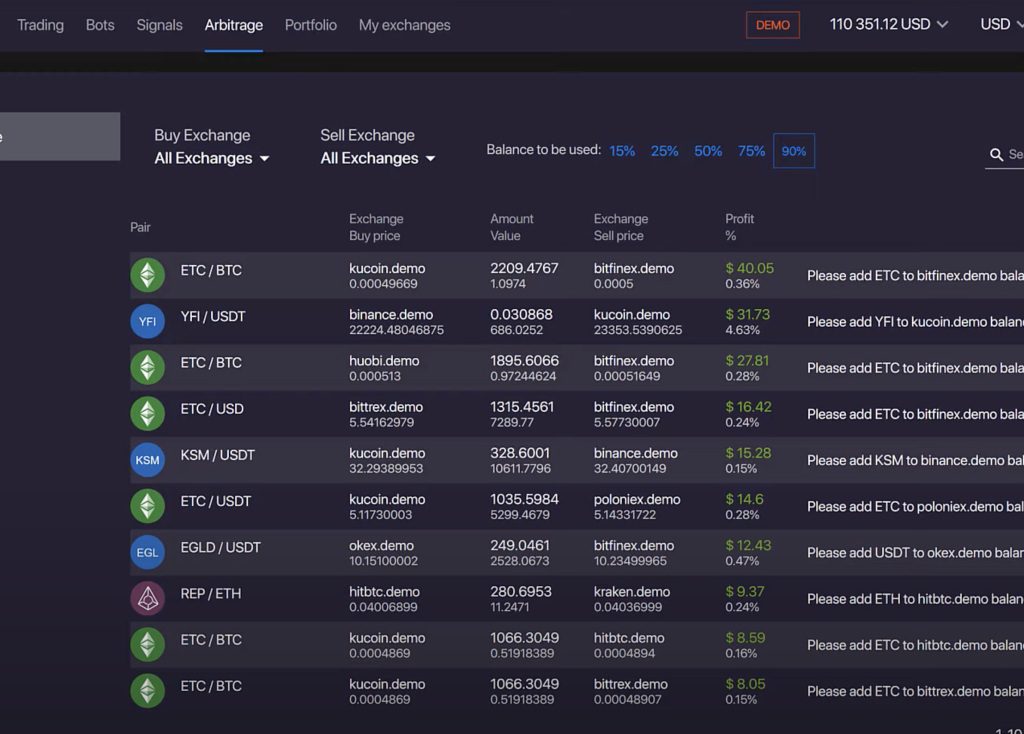Select the ETC / USD pair label
Viewport: 1024px width, 734px height.
click(x=212, y=409)
